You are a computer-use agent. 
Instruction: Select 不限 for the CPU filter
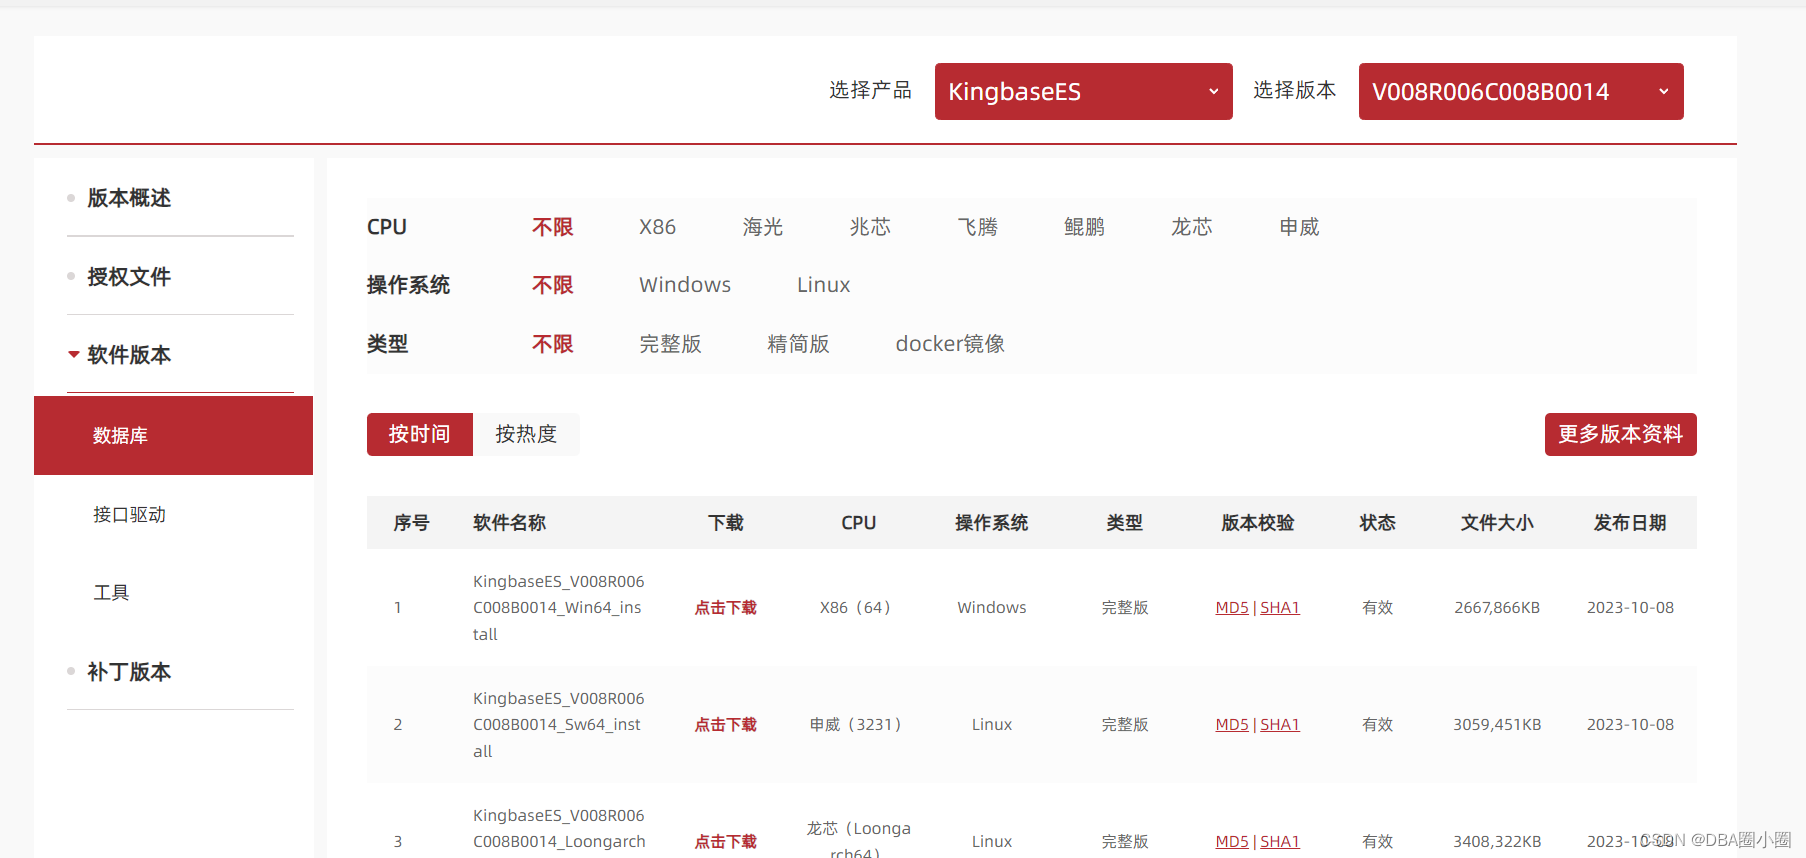[x=552, y=227]
